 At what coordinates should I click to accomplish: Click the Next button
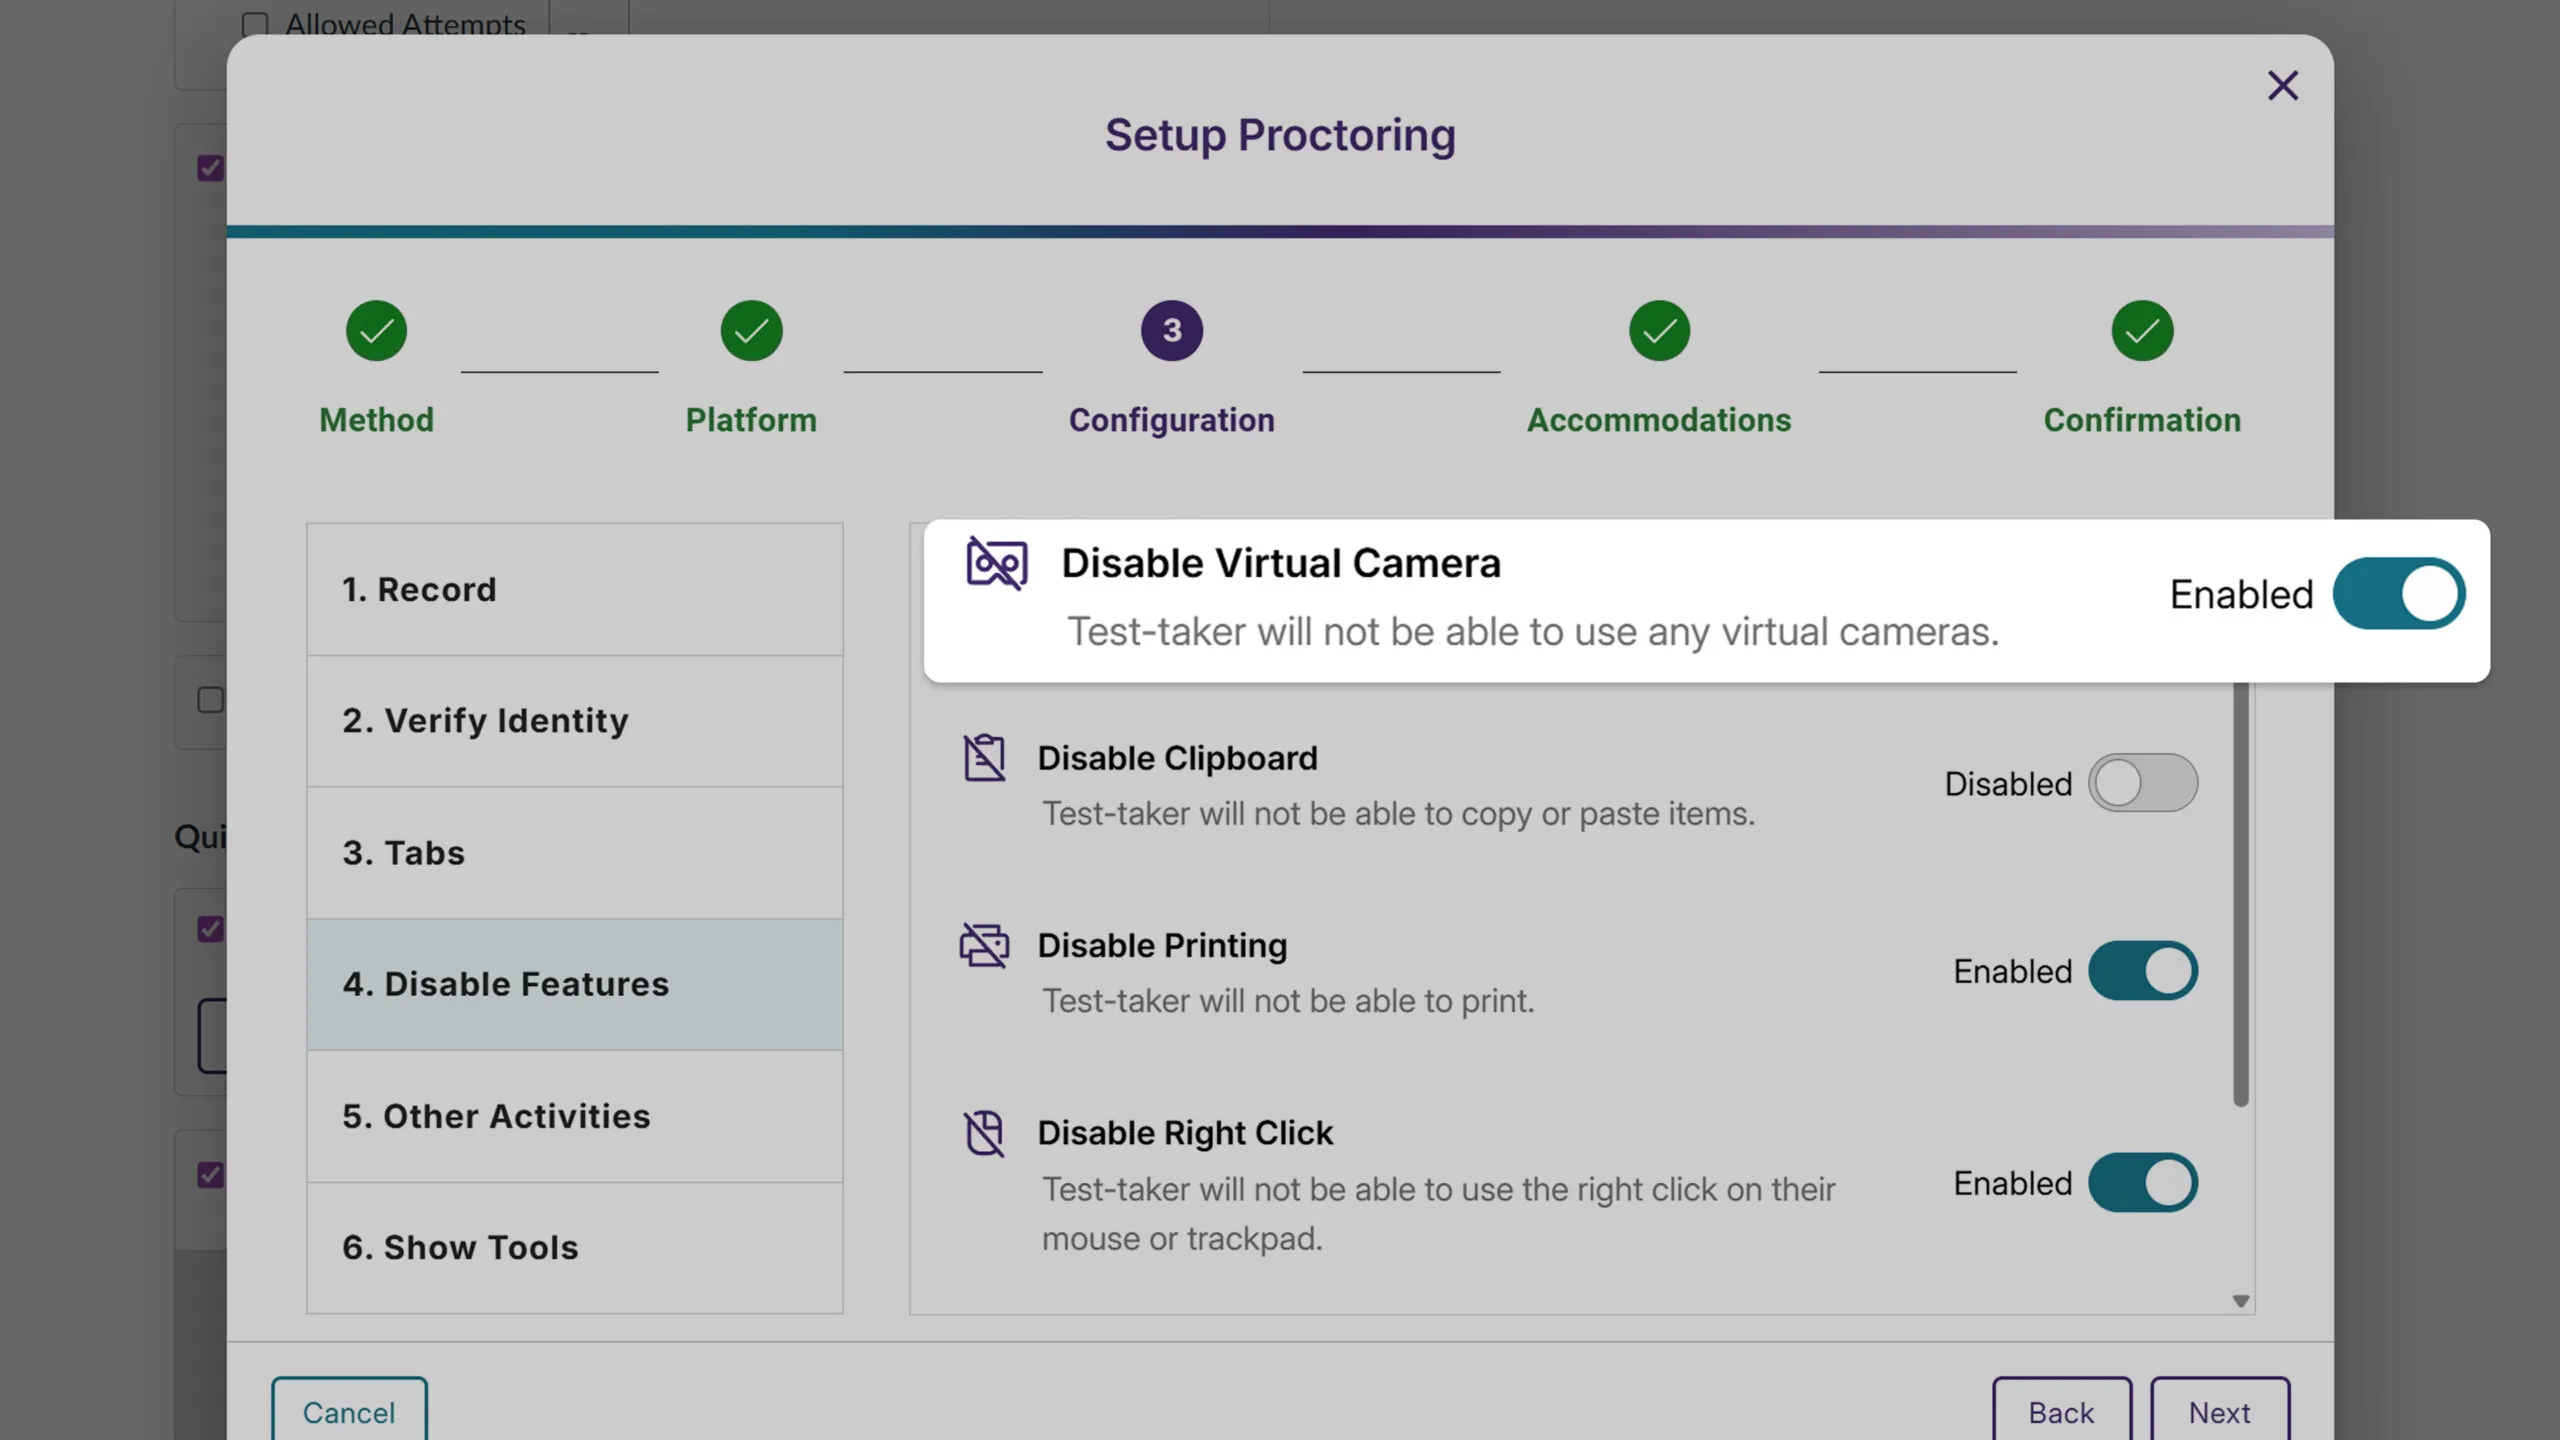[x=2218, y=1412]
